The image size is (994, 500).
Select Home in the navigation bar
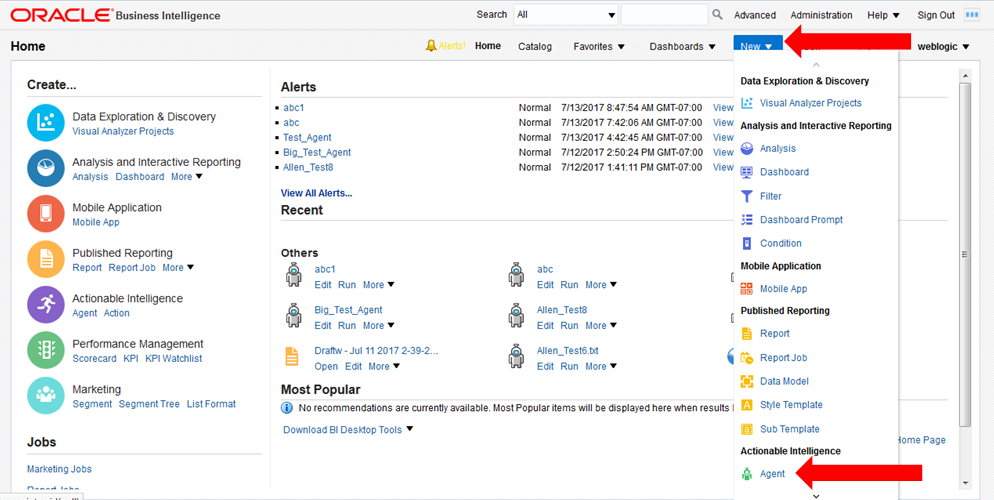pyautogui.click(x=488, y=46)
